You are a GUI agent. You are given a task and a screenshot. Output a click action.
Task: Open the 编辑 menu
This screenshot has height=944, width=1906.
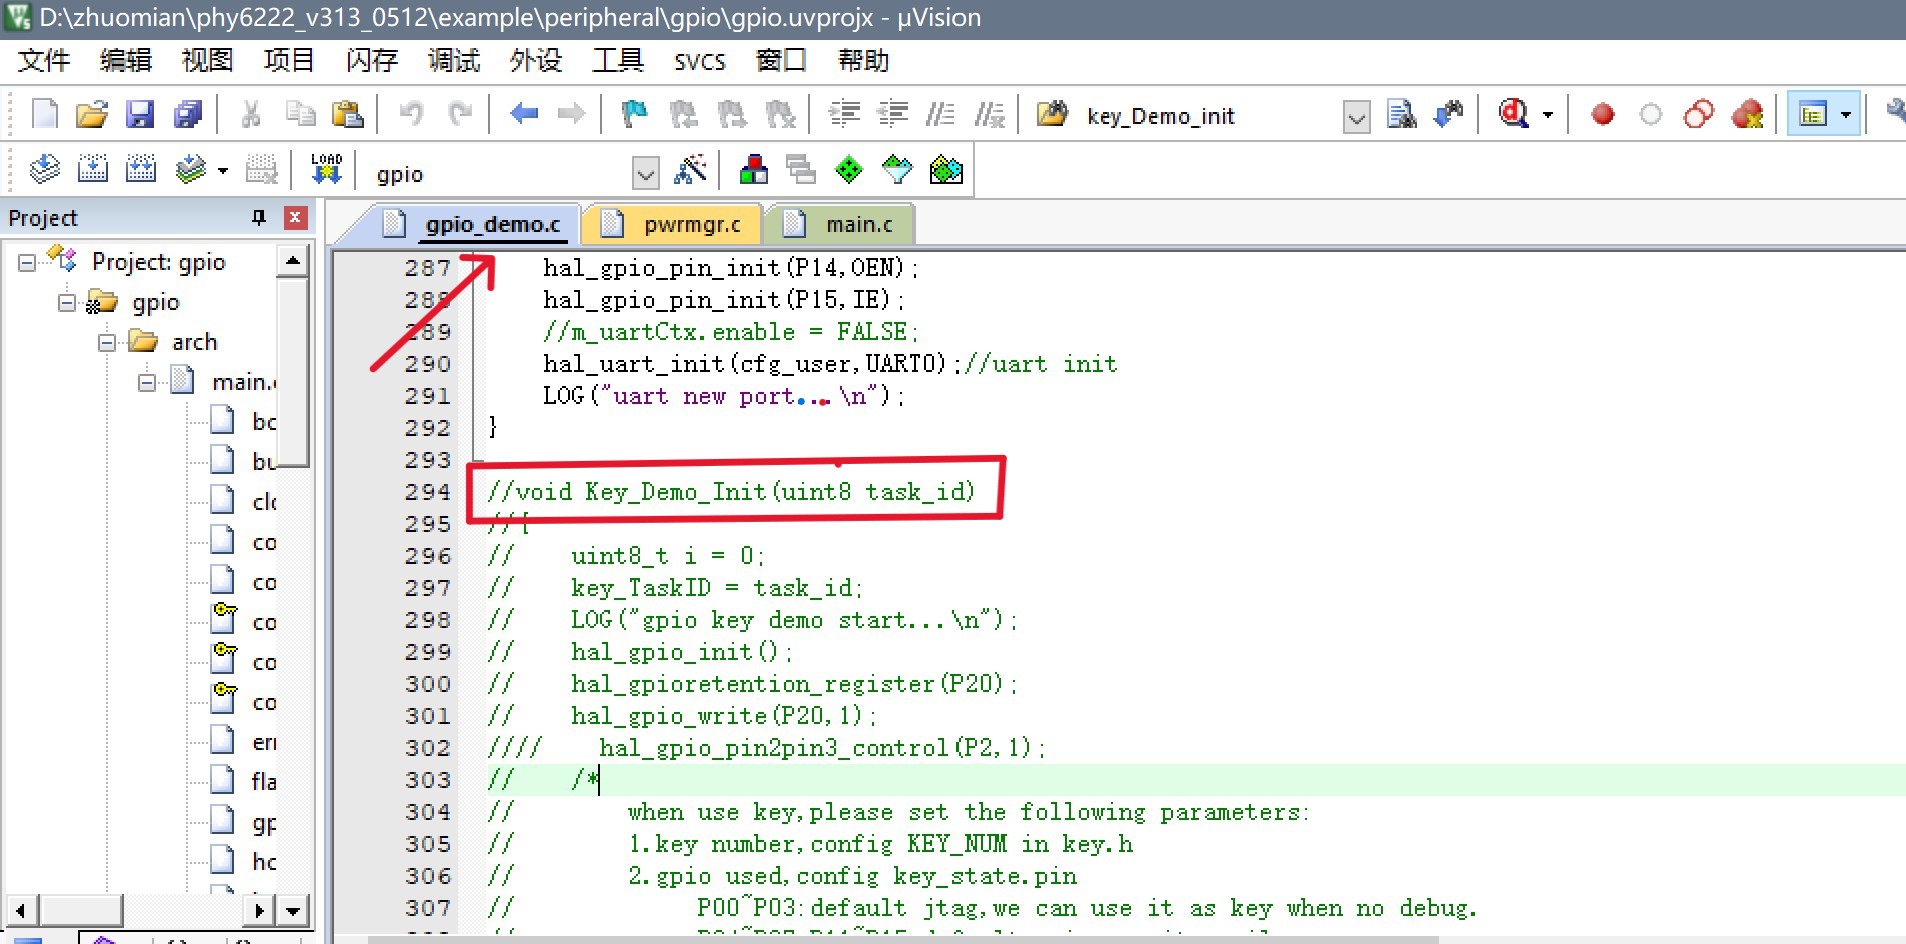[x=126, y=61]
